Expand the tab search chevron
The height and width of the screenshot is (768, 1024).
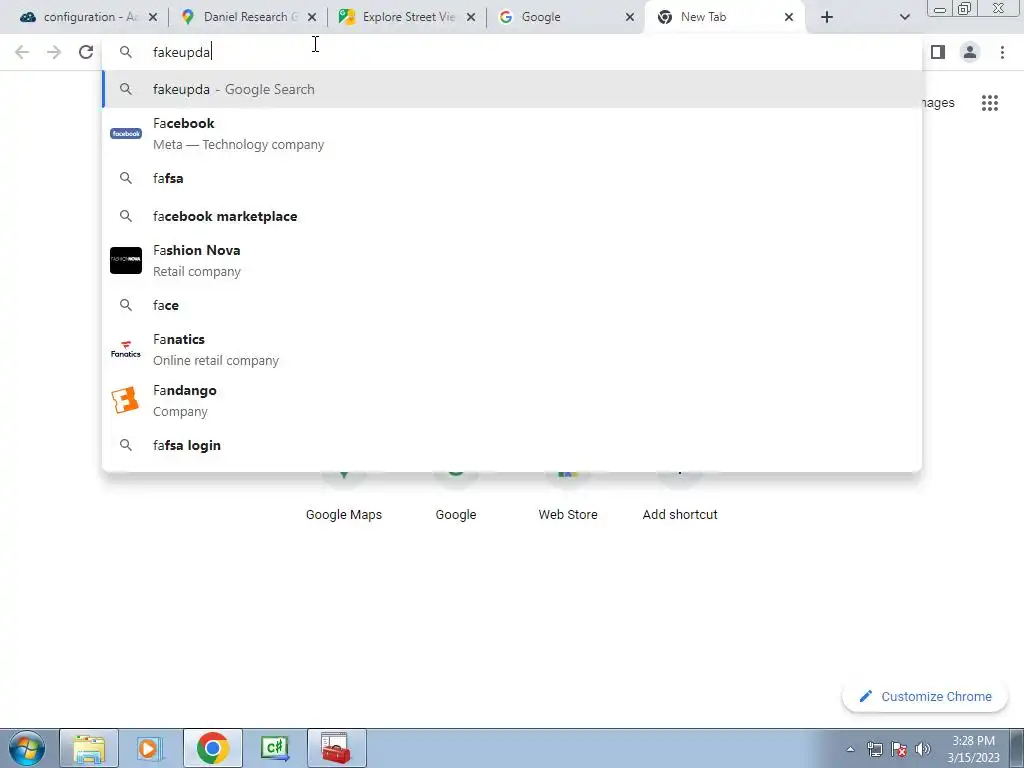pyautogui.click(x=904, y=17)
